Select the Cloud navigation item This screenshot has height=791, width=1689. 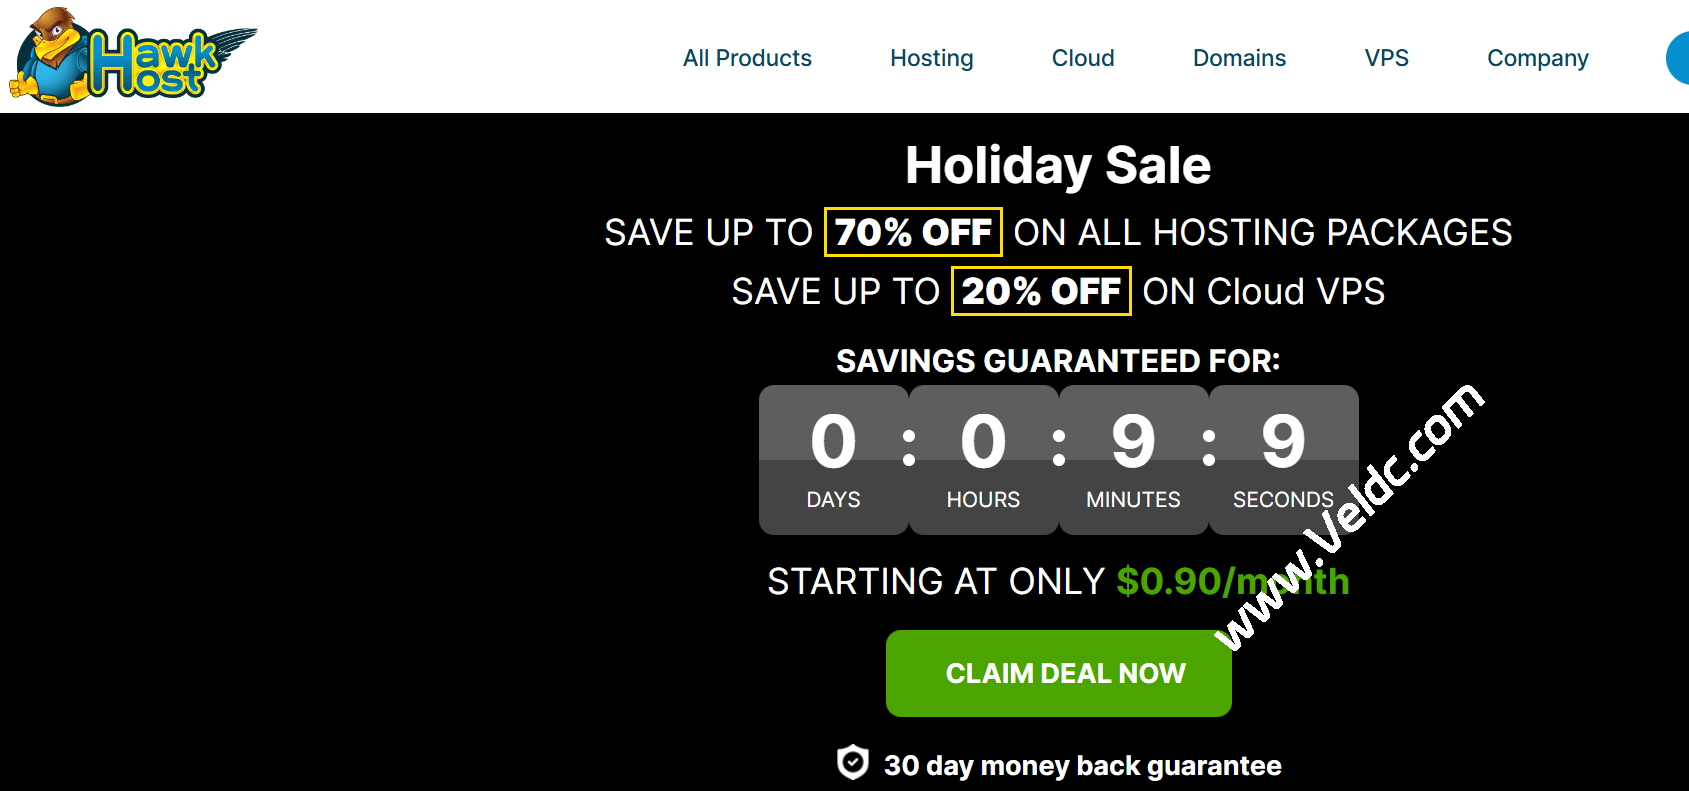point(1082,58)
